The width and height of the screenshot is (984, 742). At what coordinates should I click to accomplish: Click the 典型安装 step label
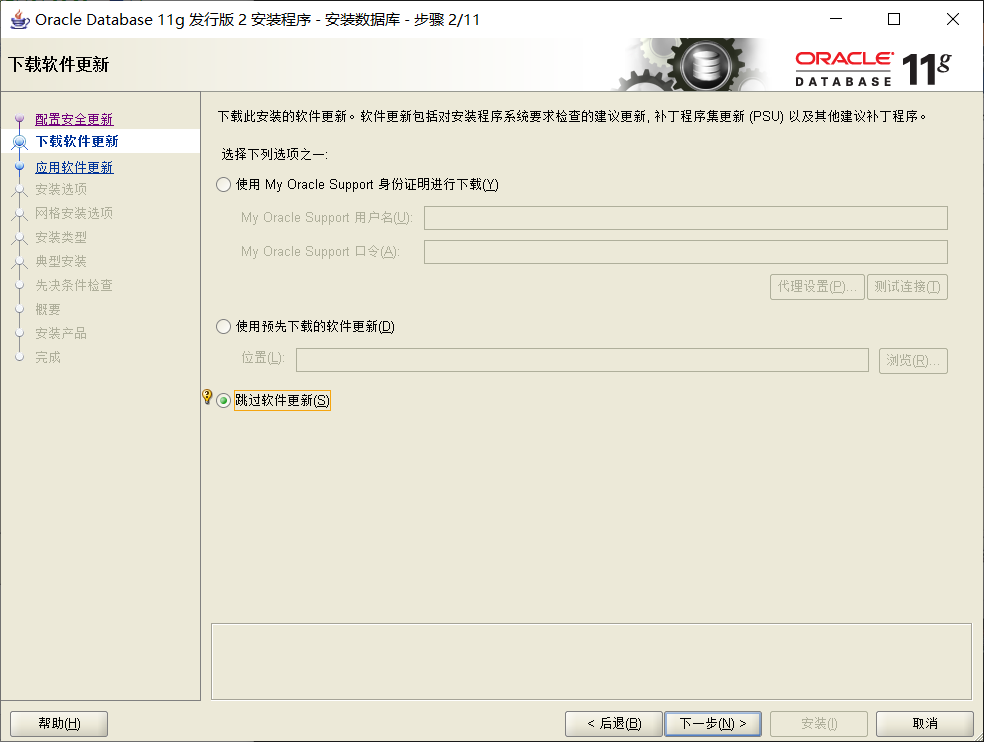click(61, 261)
